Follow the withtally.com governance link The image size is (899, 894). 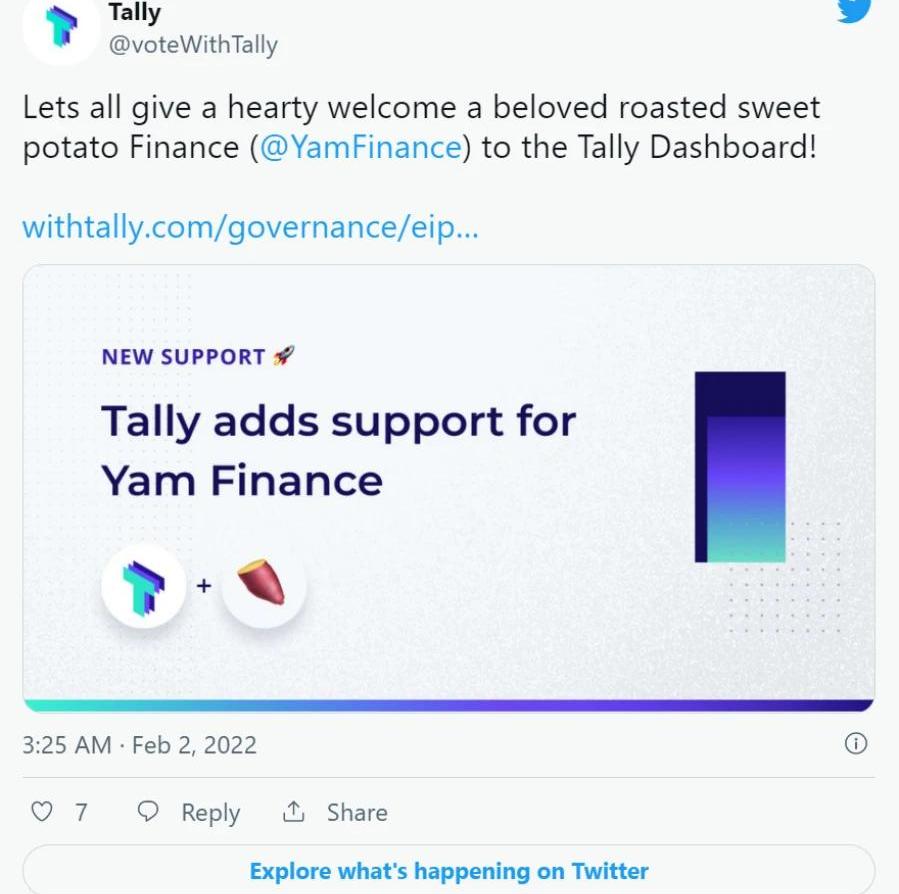click(x=251, y=228)
